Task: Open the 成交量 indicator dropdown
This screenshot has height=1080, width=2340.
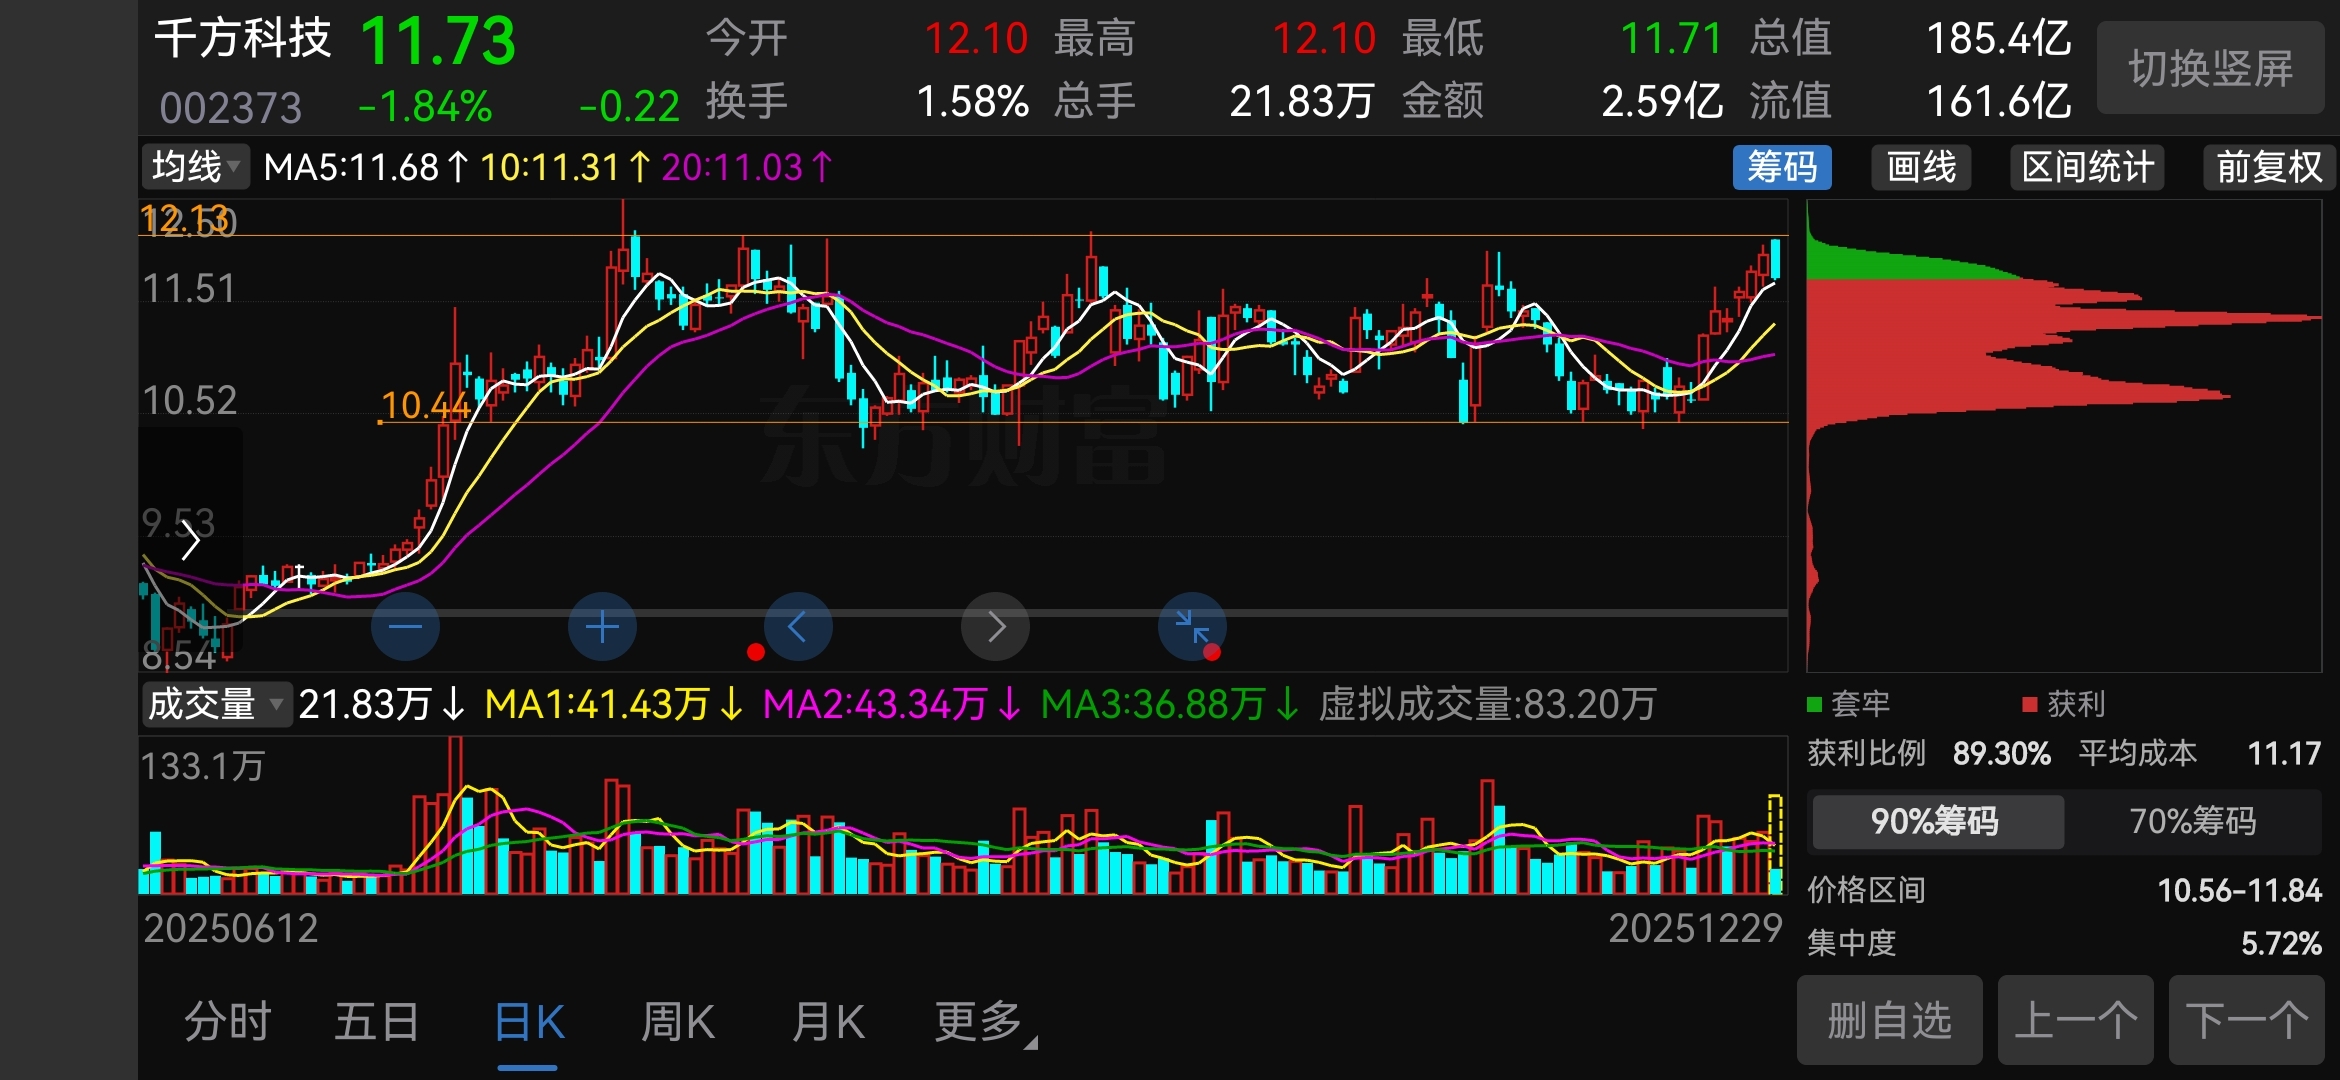Action: click(215, 704)
